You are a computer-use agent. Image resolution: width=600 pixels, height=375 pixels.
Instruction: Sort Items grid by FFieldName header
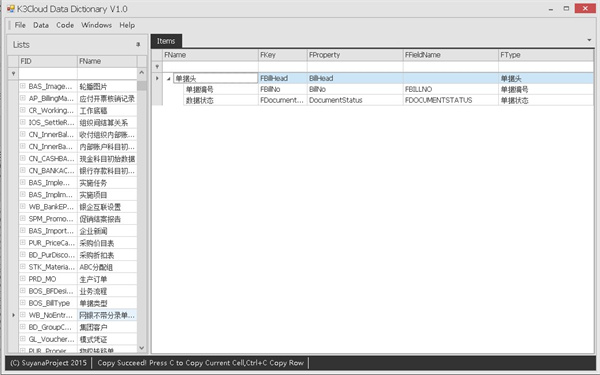click(x=450, y=55)
